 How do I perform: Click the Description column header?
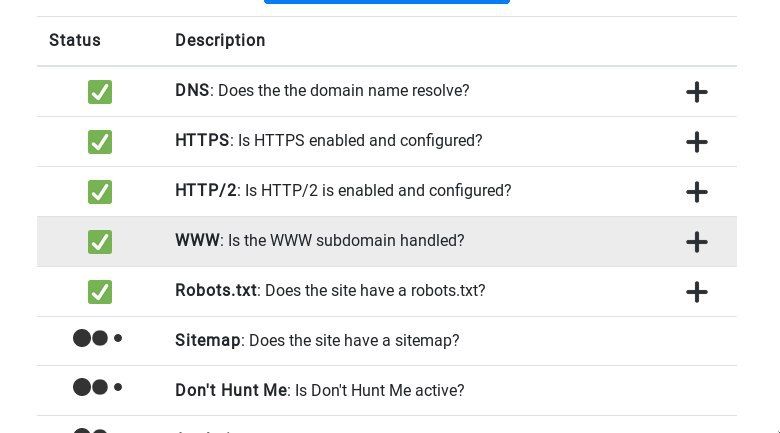pyautogui.click(x=220, y=41)
